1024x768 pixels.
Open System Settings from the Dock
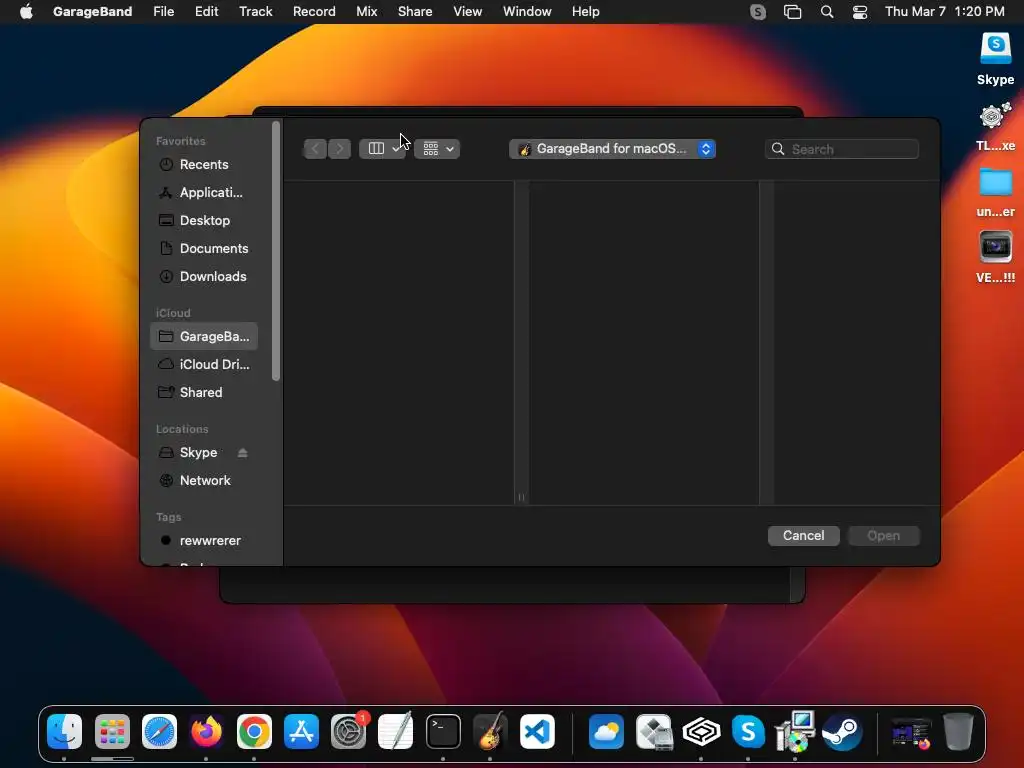(349, 731)
